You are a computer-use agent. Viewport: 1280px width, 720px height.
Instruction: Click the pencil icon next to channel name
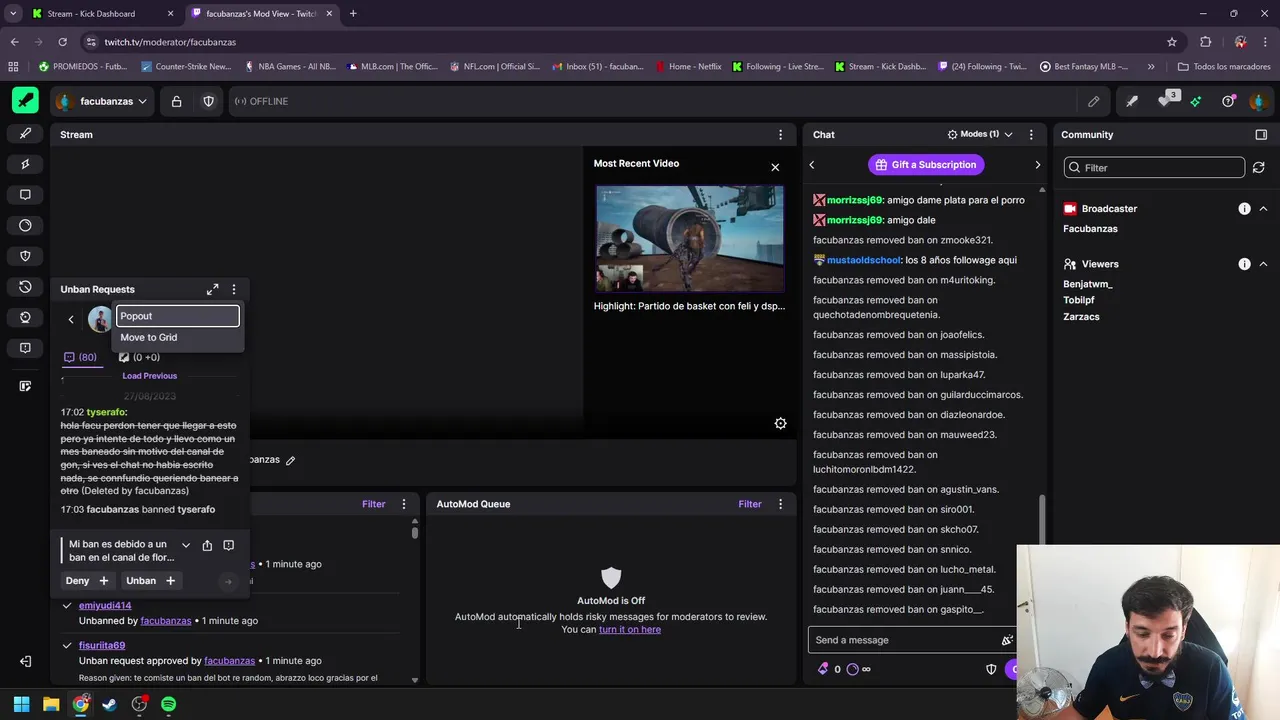(291, 460)
